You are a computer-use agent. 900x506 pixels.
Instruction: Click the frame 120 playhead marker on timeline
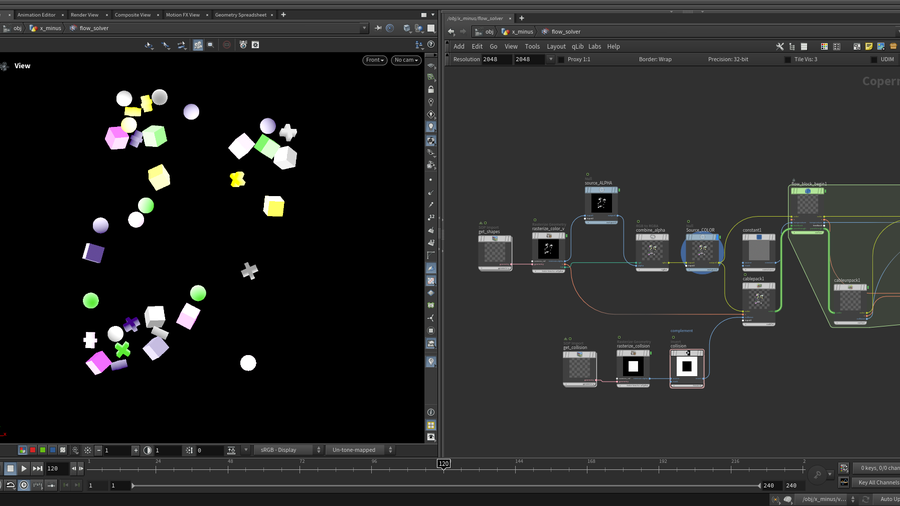tap(442, 464)
